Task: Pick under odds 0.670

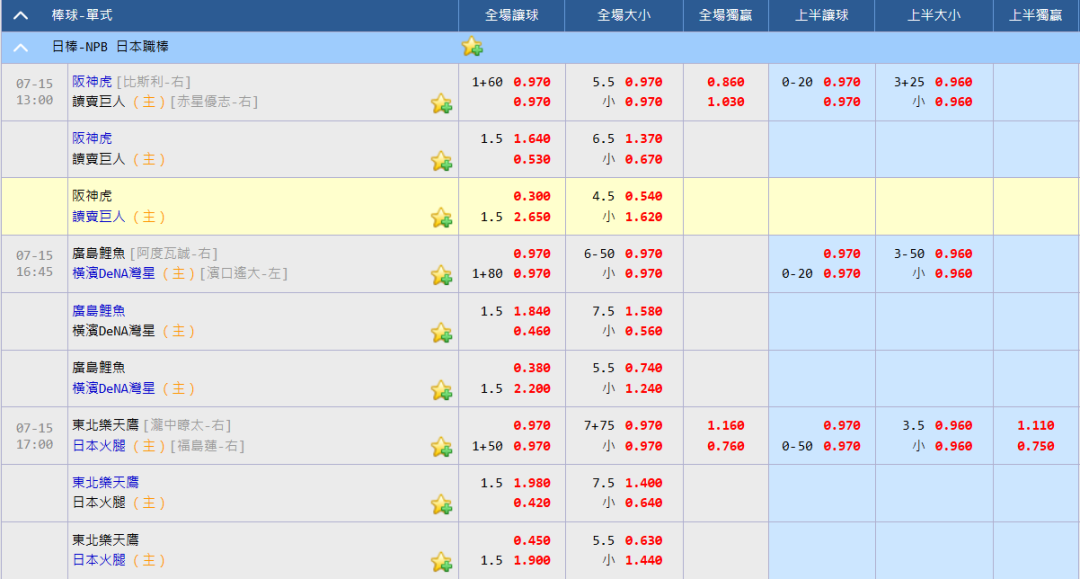Action: pos(644,159)
